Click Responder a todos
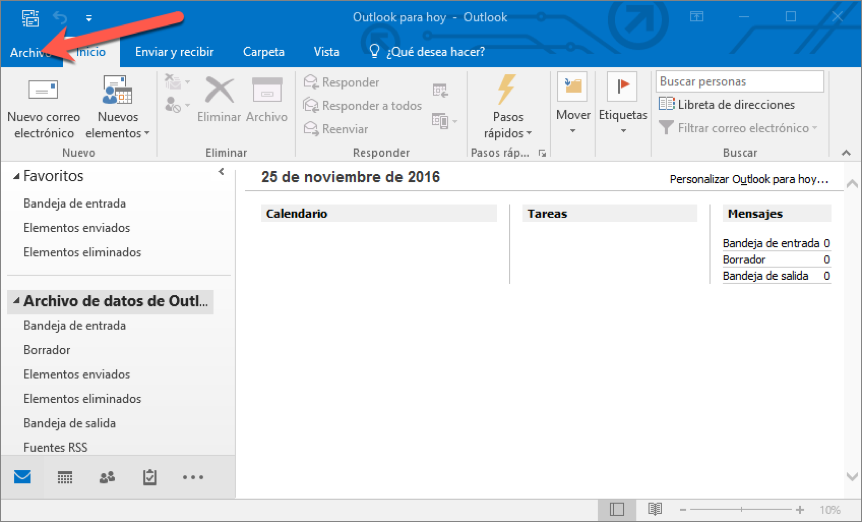The height and width of the screenshot is (522, 862). 363,105
